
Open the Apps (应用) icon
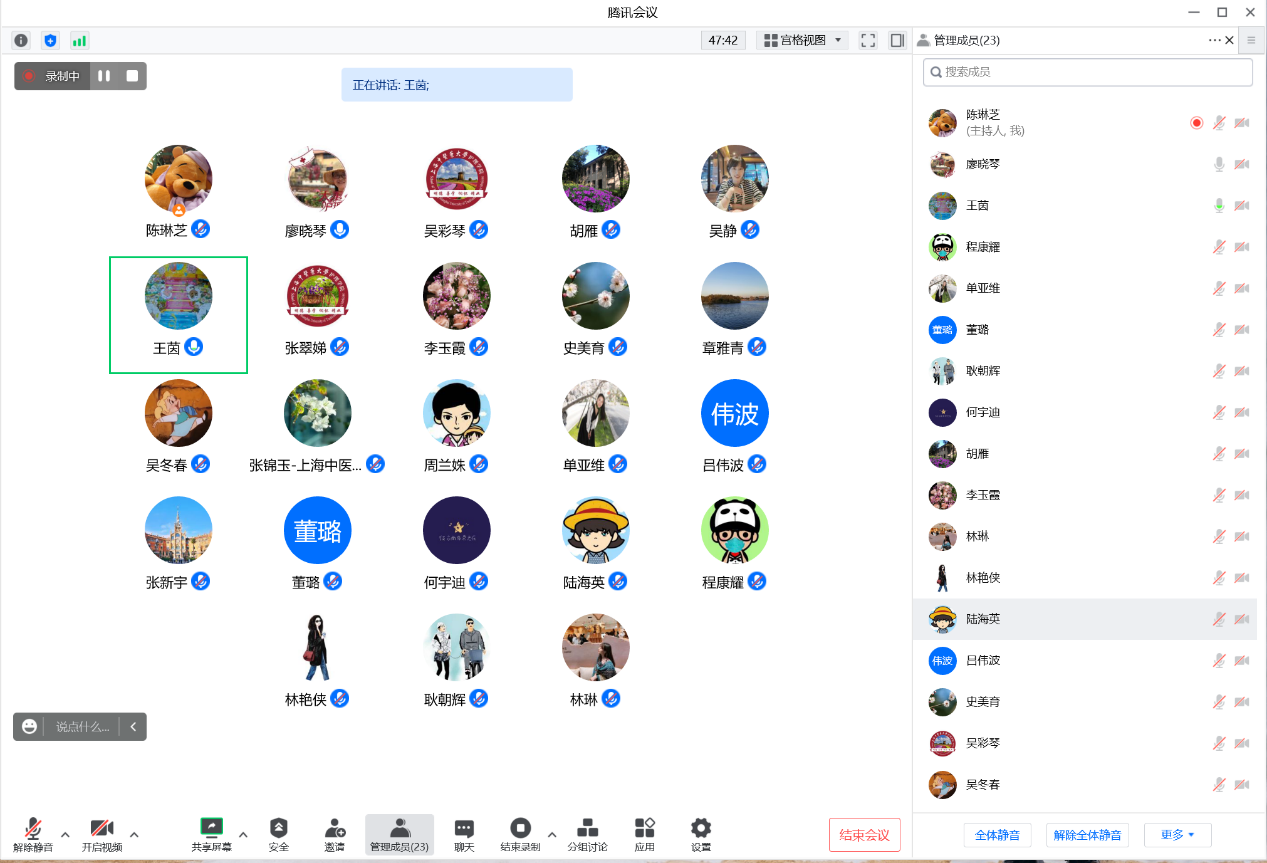tap(644, 835)
